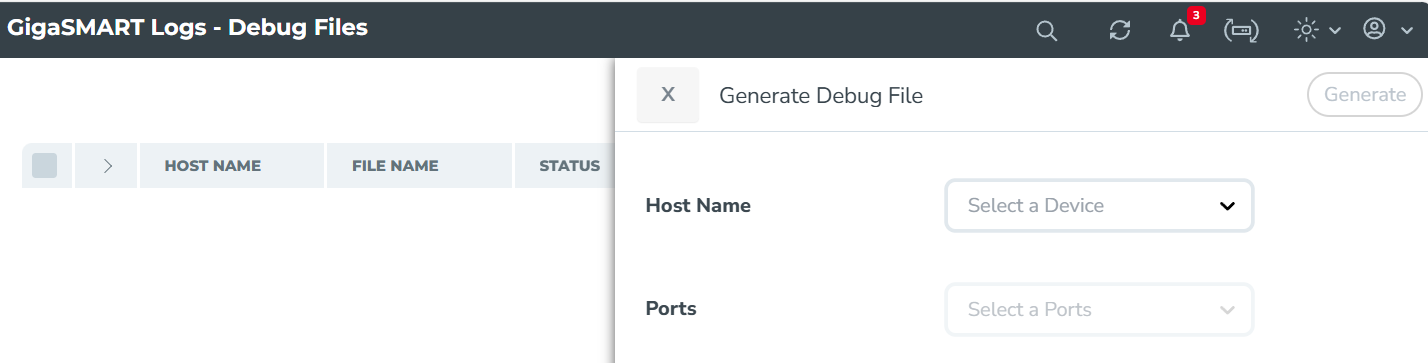Click the Host Name field label

(698, 206)
